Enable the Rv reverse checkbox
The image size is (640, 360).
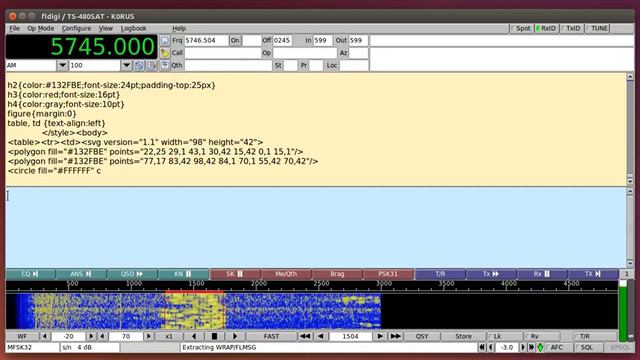[542, 336]
